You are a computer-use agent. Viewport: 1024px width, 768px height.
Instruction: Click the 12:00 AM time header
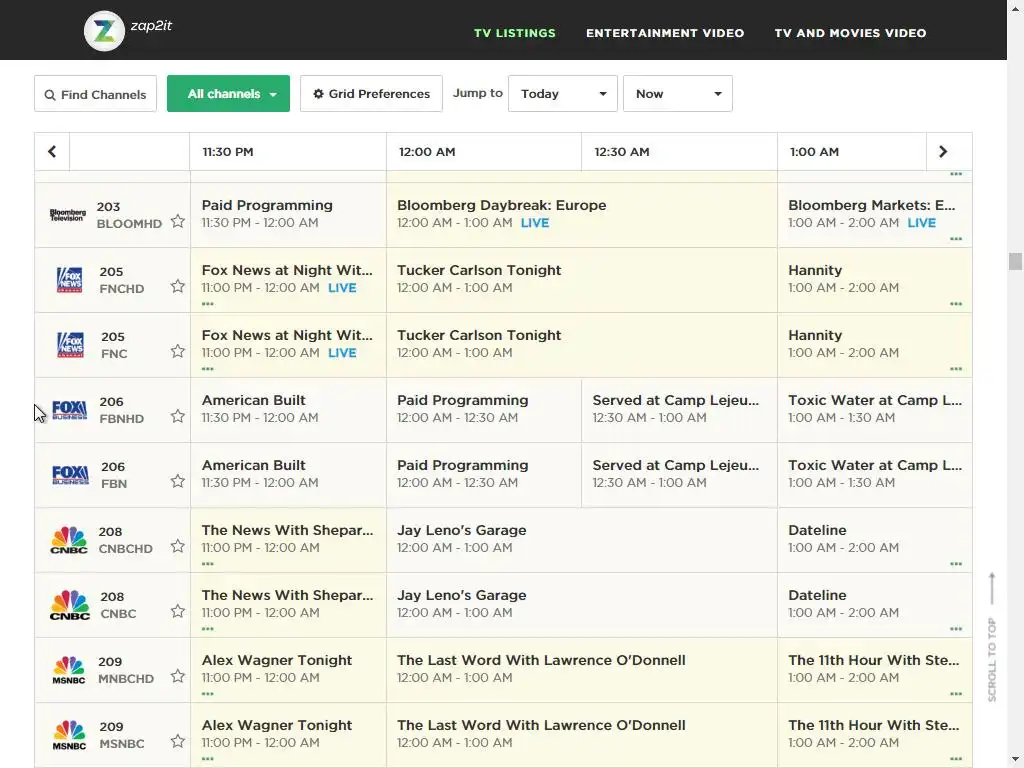tap(427, 152)
